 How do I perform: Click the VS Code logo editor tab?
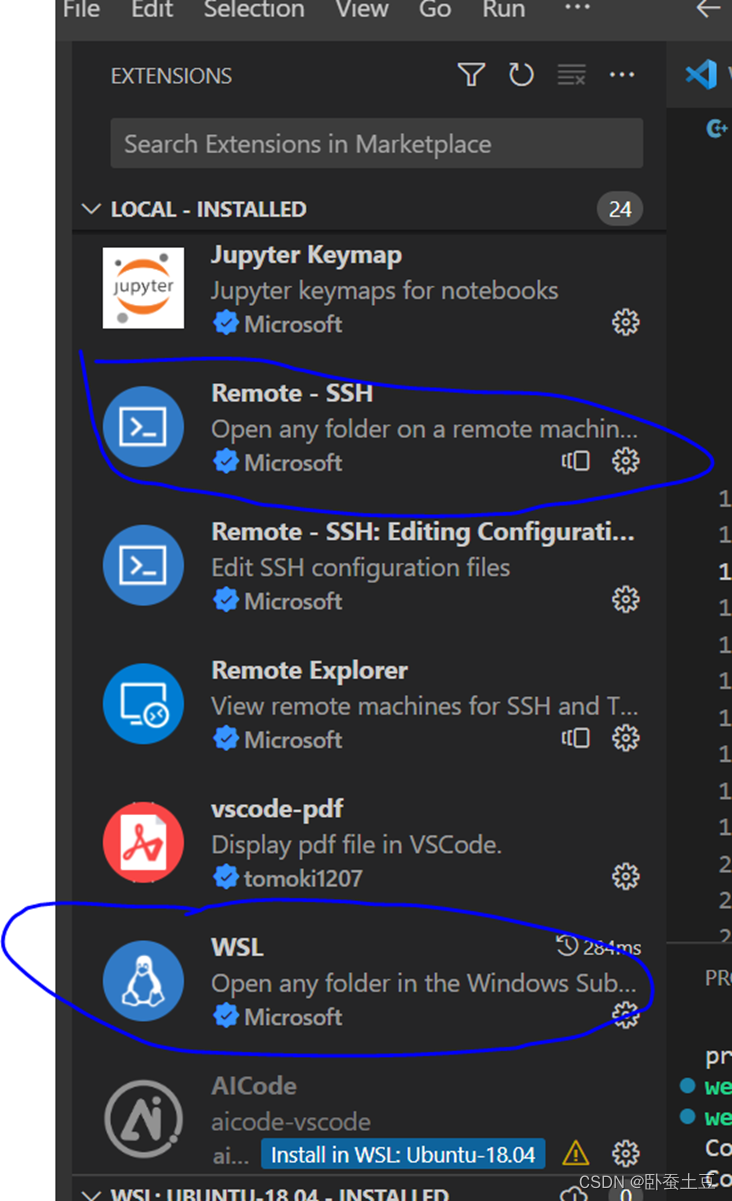pos(703,74)
